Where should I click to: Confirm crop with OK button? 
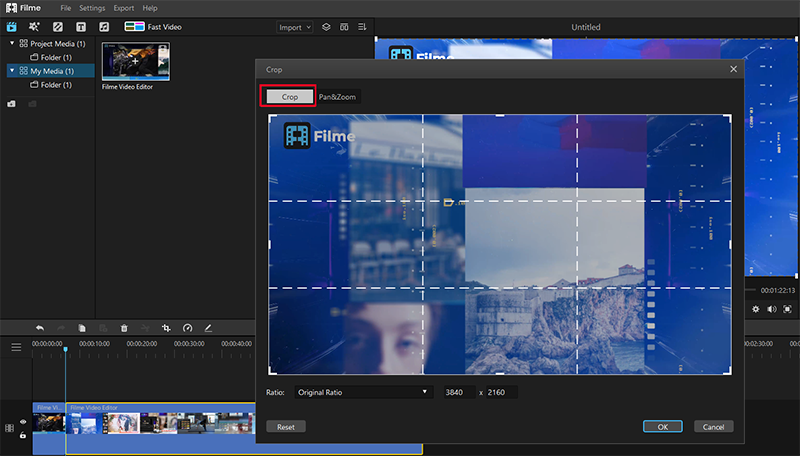click(x=662, y=427)
